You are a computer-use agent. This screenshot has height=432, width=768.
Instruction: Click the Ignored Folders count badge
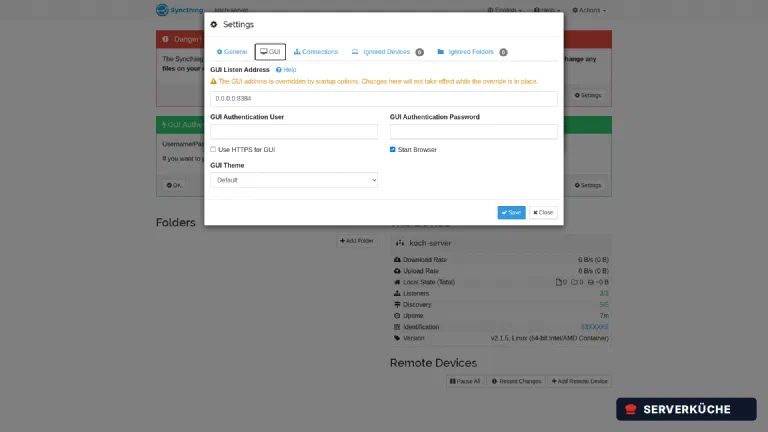tap(503, 52)
